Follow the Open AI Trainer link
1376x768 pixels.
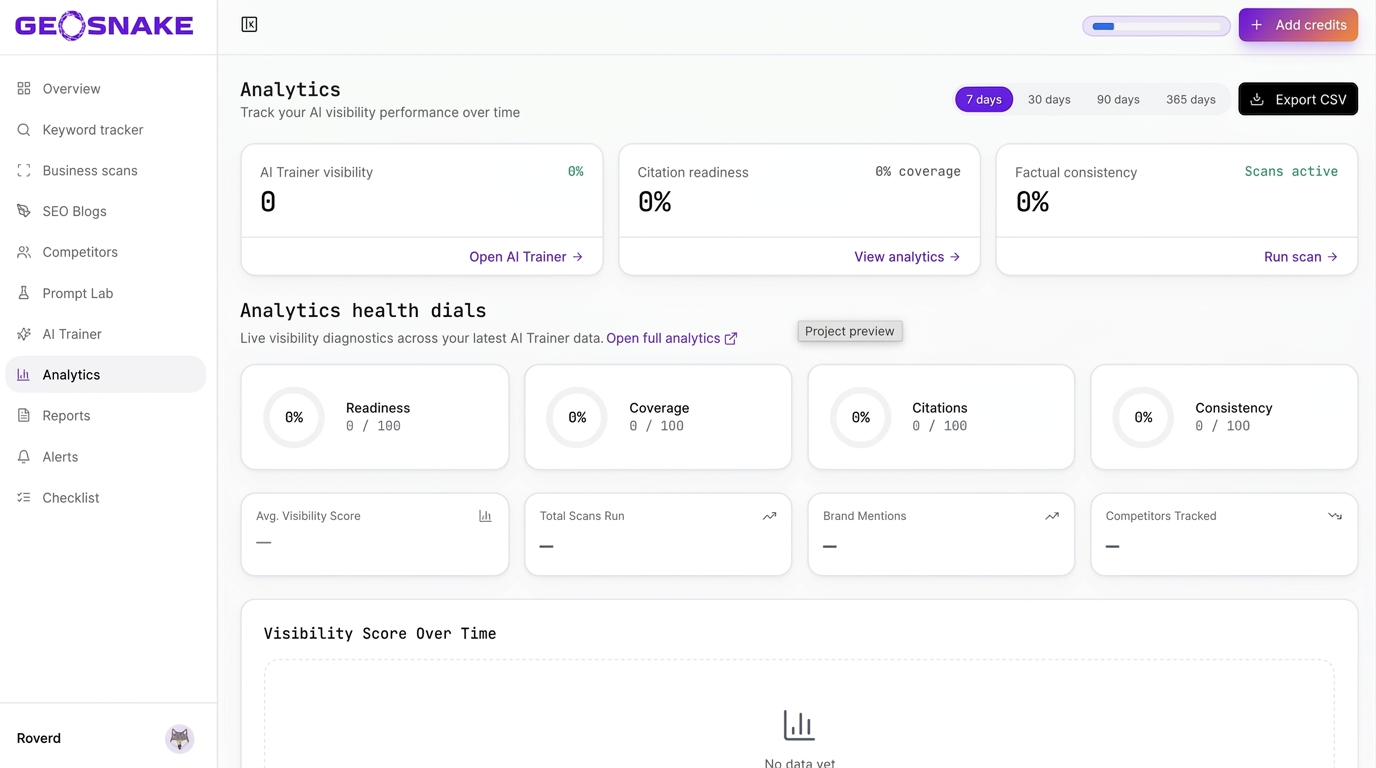pos(526,257)
